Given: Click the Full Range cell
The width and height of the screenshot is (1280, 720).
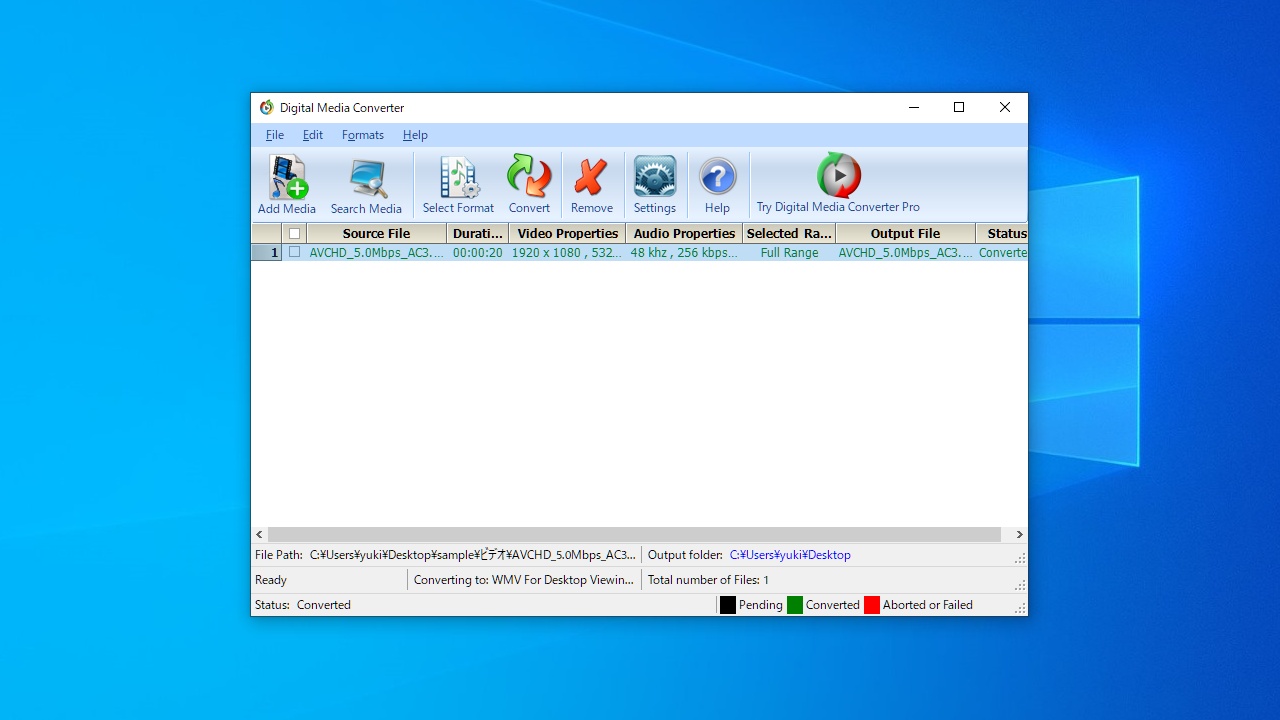Looking at the screenshot, I should [x=789, y=253].
